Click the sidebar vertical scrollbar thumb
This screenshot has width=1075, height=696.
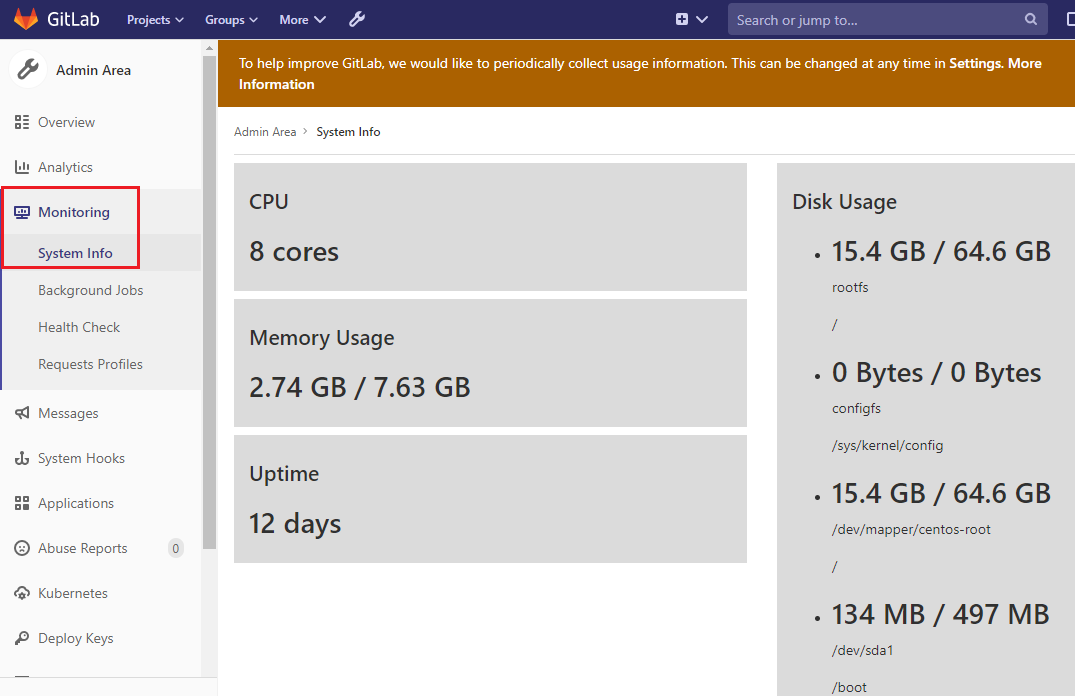209,302
